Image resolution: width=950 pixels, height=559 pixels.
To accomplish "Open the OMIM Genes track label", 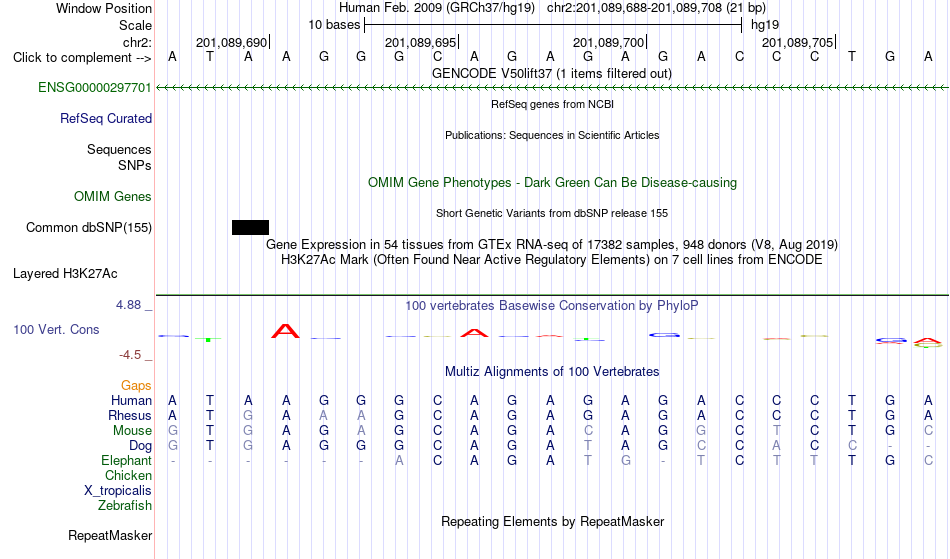I will (113, 197).
